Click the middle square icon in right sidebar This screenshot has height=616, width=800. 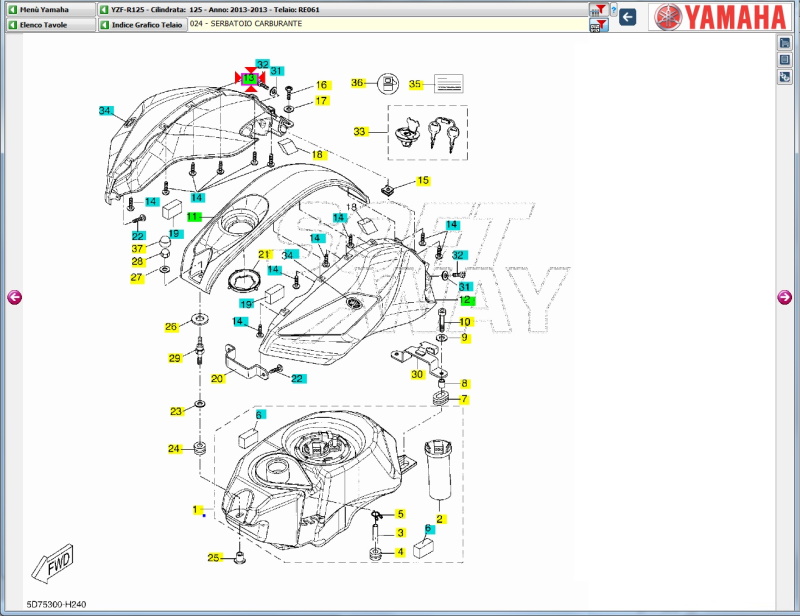pos(785,60)
